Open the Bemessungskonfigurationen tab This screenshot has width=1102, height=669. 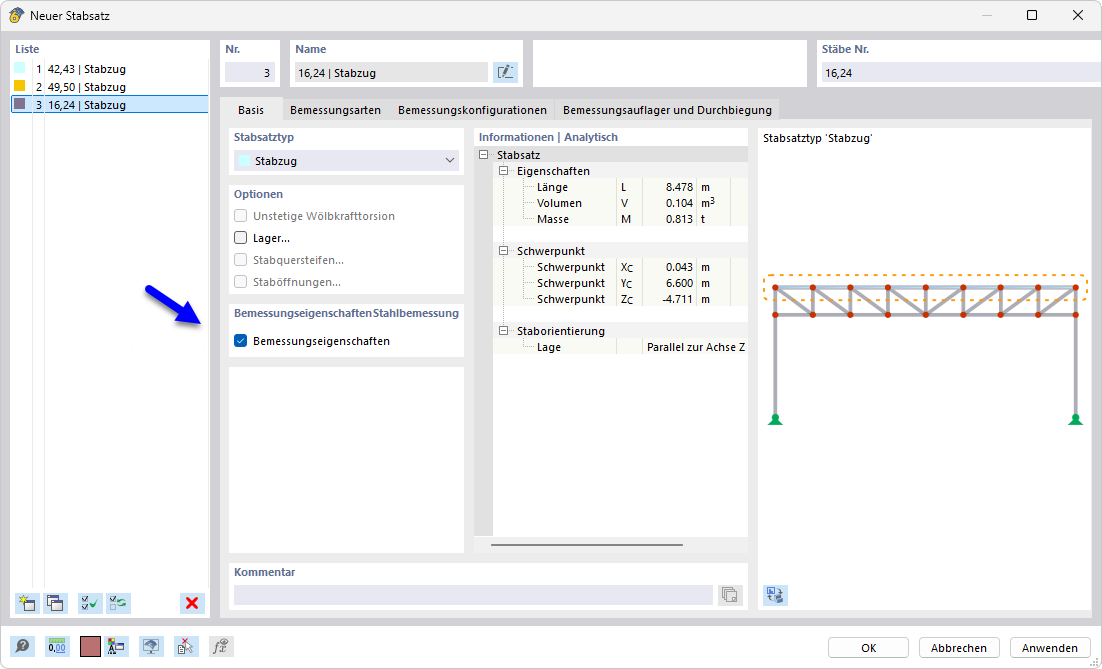pyautogui.click(x=472, y=110)
